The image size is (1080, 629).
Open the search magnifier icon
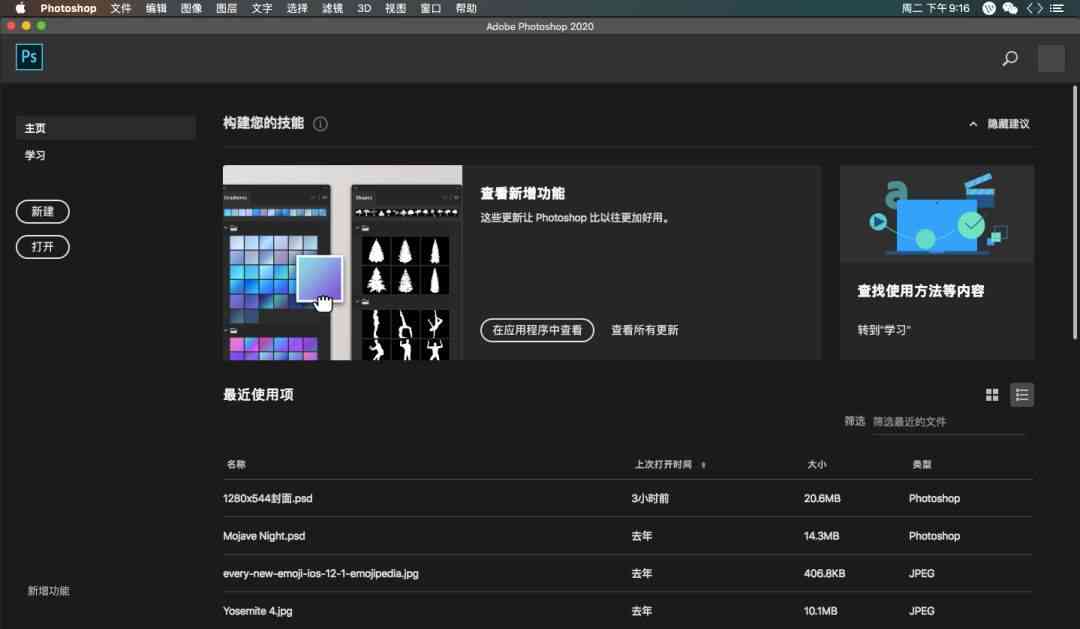pyautogui.click(x=1010, y=59)
